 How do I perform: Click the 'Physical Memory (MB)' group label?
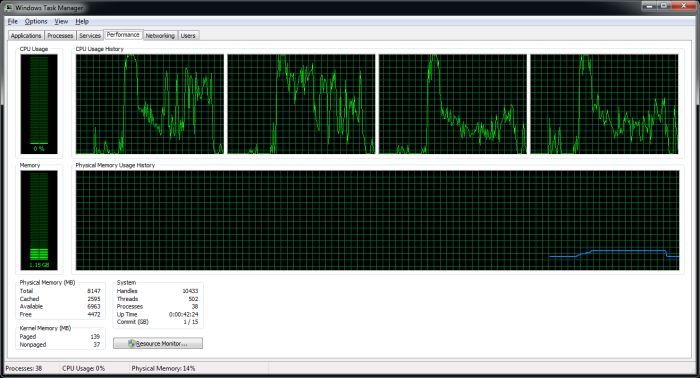coord(47,282)
